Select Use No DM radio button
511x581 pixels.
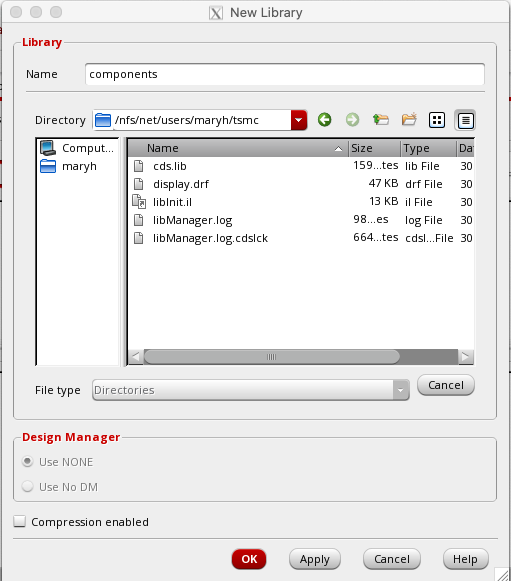27,487
